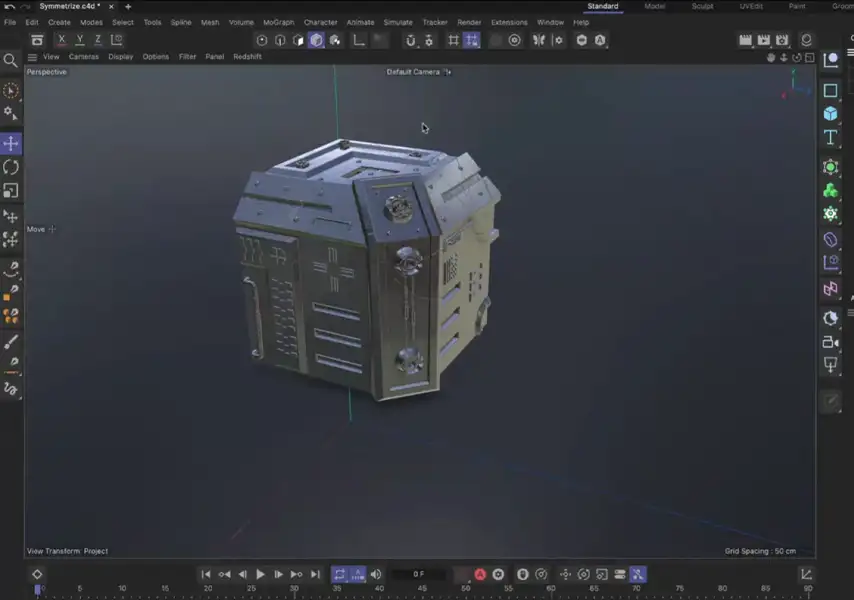Open the MoGraph Cloner icon
854x600 pixels.
click(830, 190)
